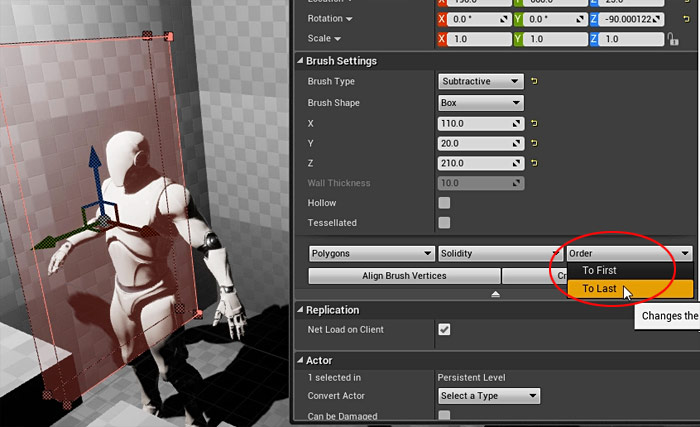The image size is (700, 427).
Task: Click reset arrow next to Y value
Action: [534, 143]
